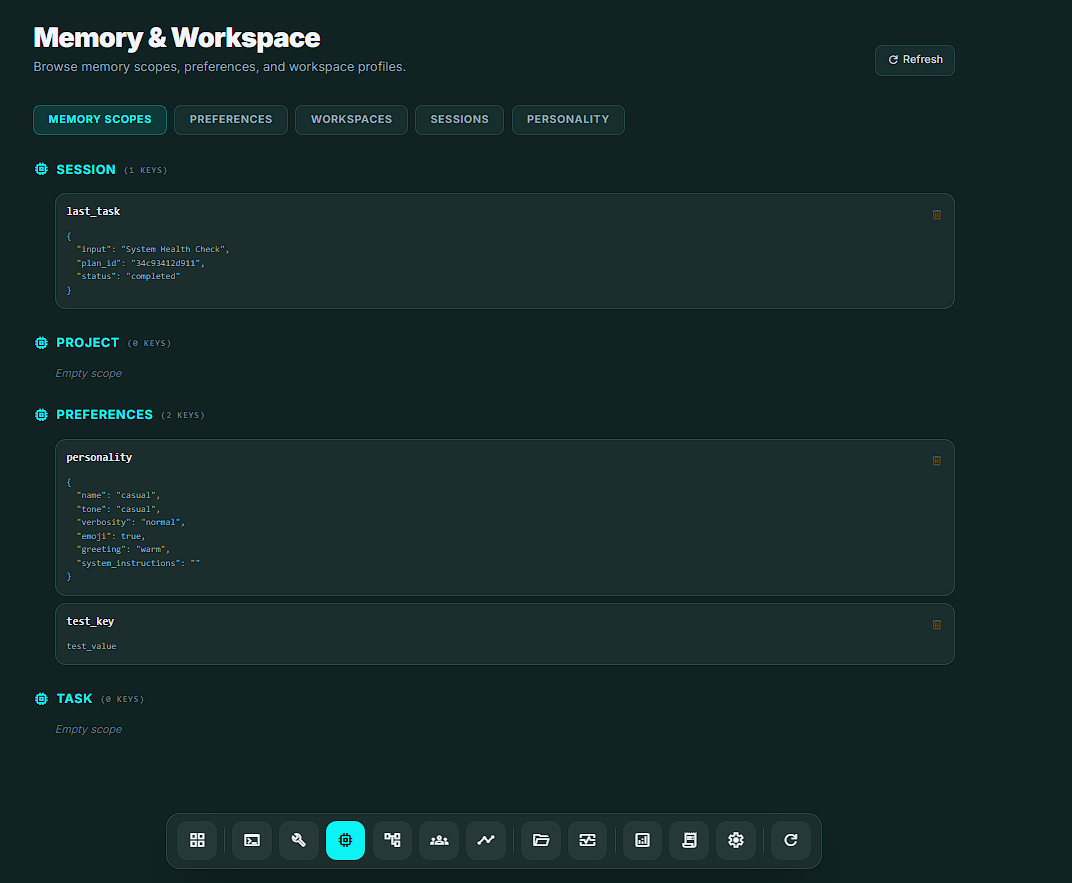Switch to the Preferences tab
The height and width of the screenshot is (883, 1072).
pyautogui.click(x=231, y=119)
